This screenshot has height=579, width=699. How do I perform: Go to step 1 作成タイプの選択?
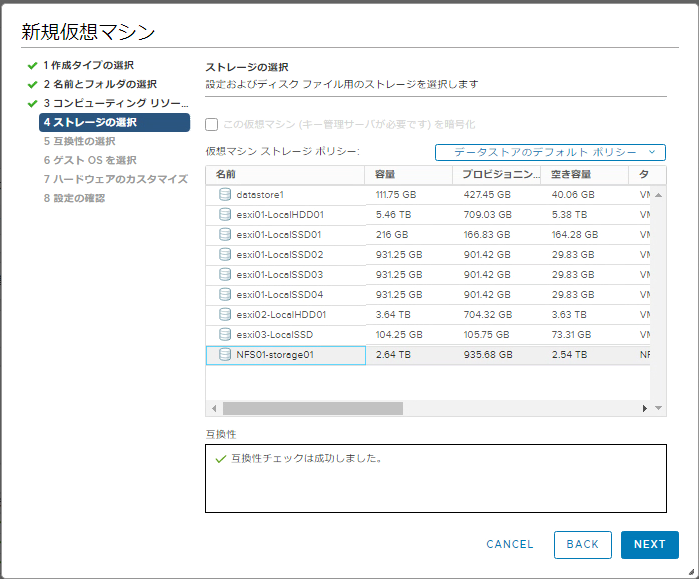coord(88,66)
